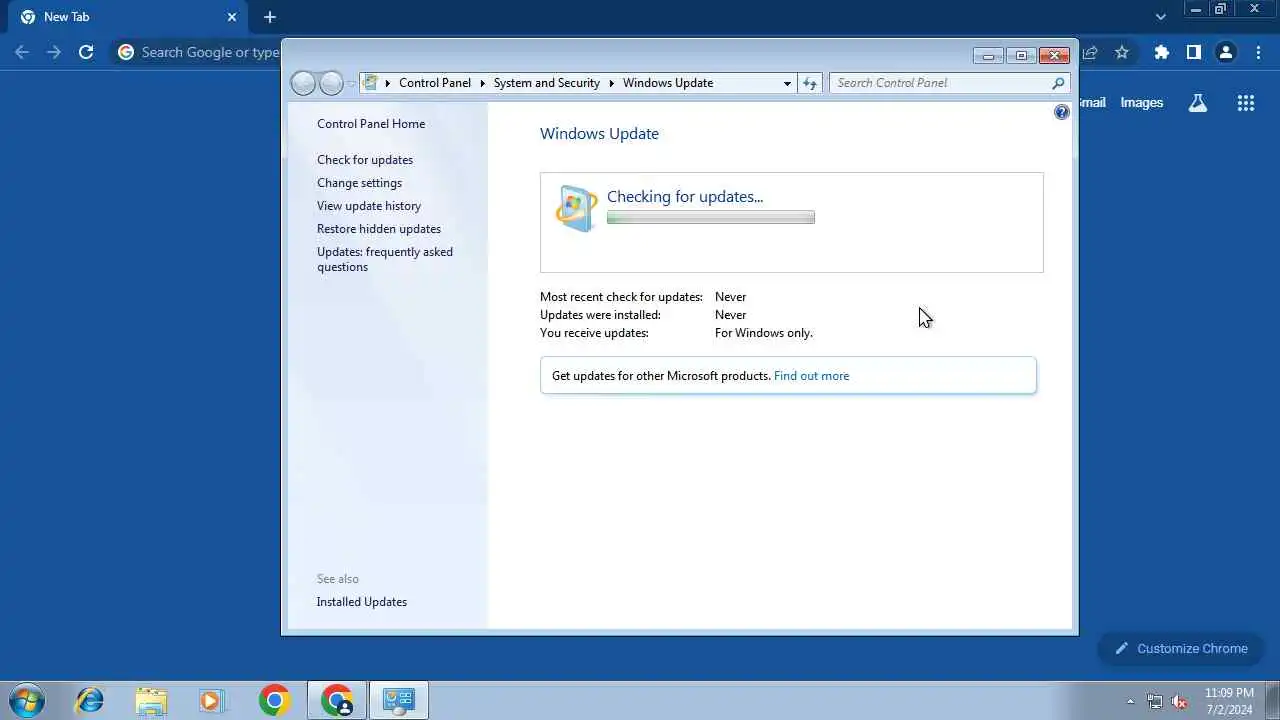Click the Checking for updates... text
The image size is (1280, 720).
(x=685, y=197)
